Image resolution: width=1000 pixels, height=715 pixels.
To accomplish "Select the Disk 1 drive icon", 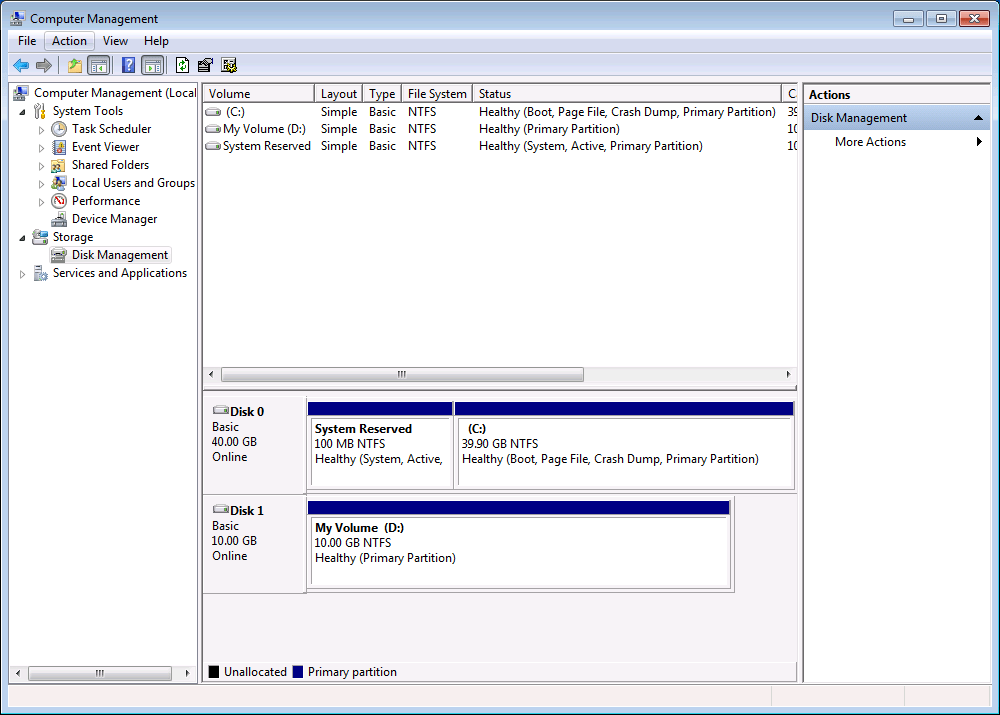I will tap(221, 510).
